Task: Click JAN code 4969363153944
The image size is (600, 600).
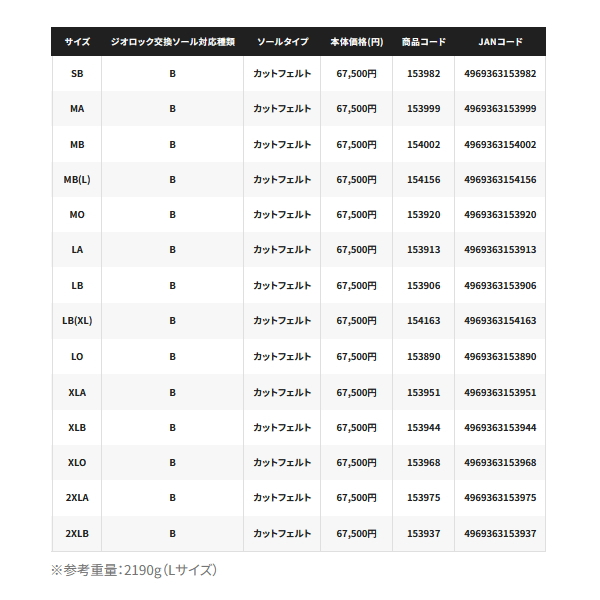Action: (500, 427)
